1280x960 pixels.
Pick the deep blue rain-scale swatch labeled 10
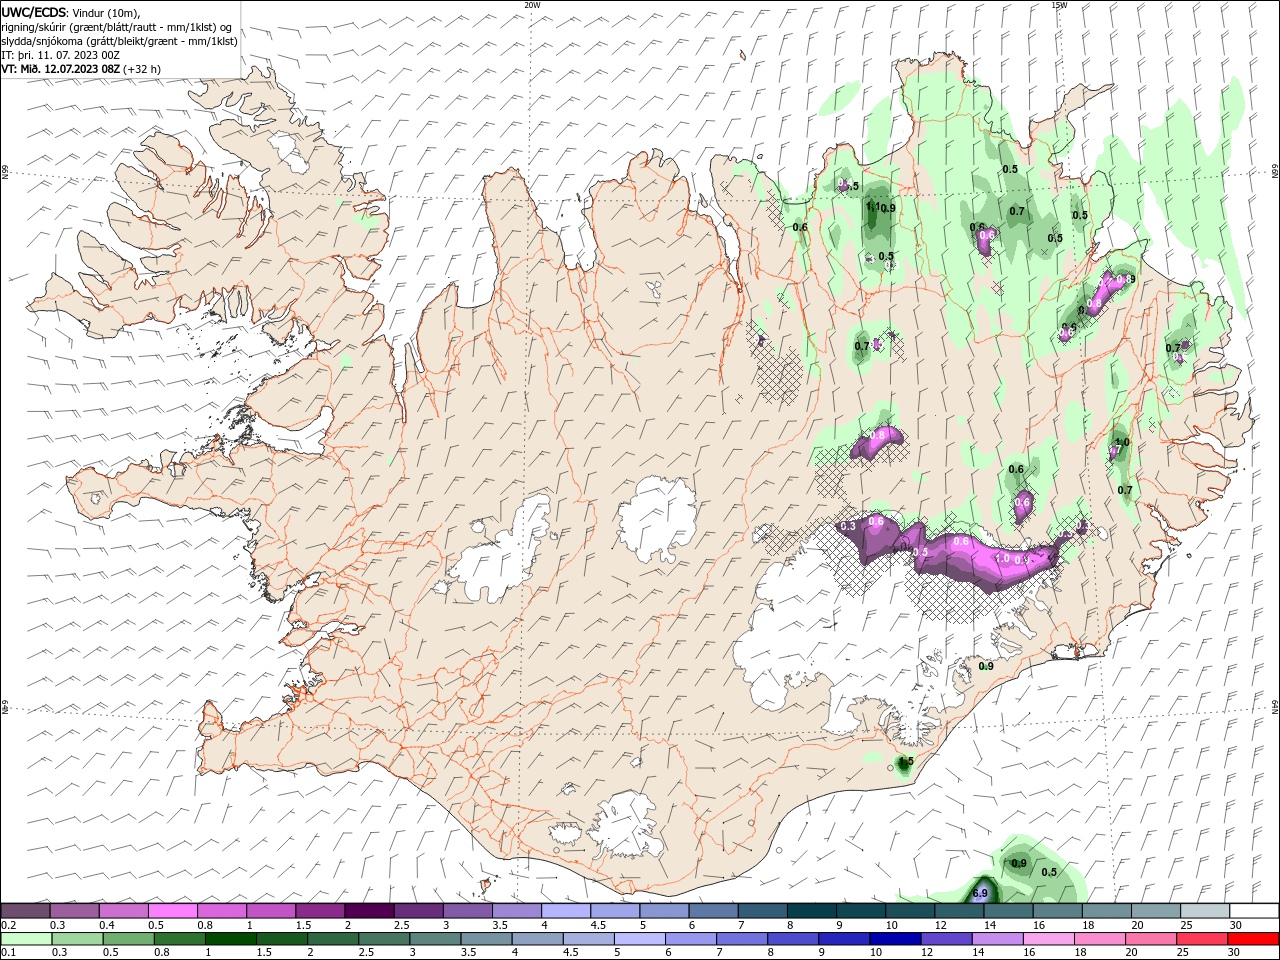point(896,938)
